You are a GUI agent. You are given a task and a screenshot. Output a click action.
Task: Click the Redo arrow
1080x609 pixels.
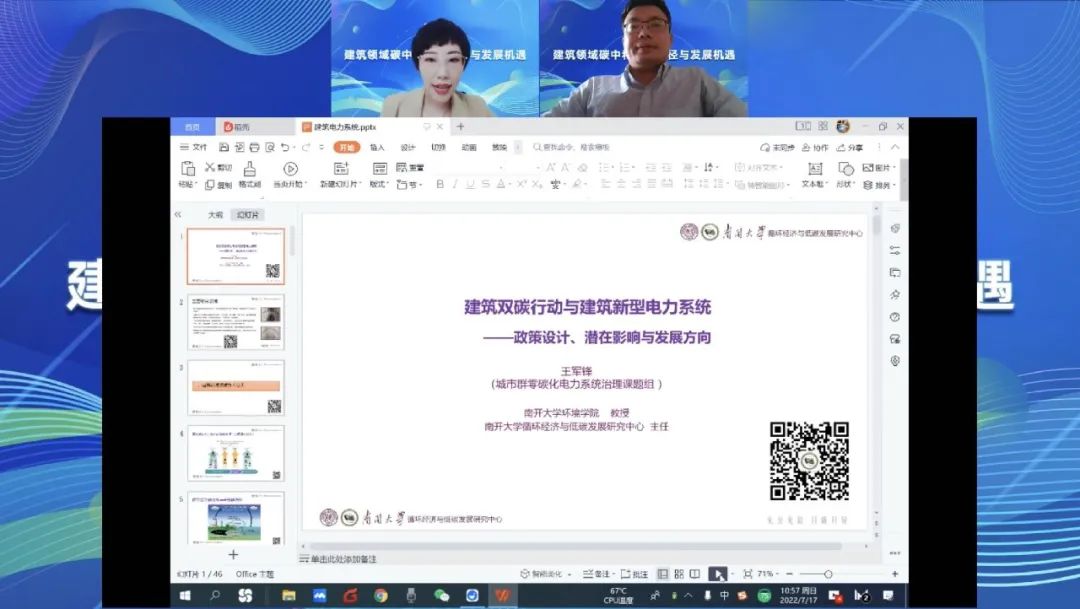(x=306, y=147)
